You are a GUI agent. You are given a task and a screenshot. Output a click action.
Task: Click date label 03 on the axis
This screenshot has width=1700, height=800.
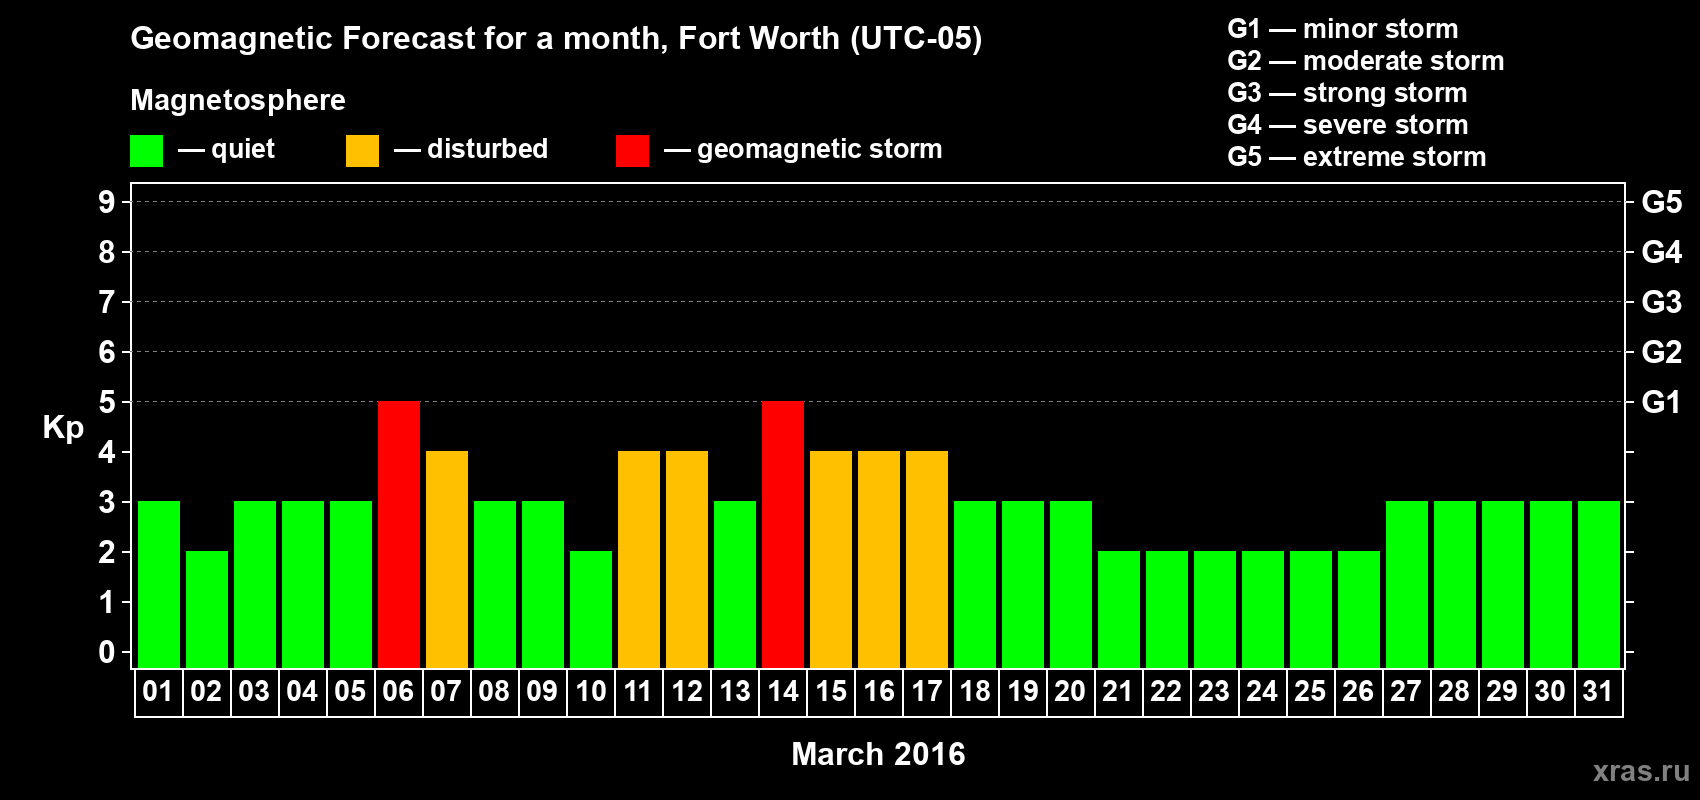coord(254,691)
